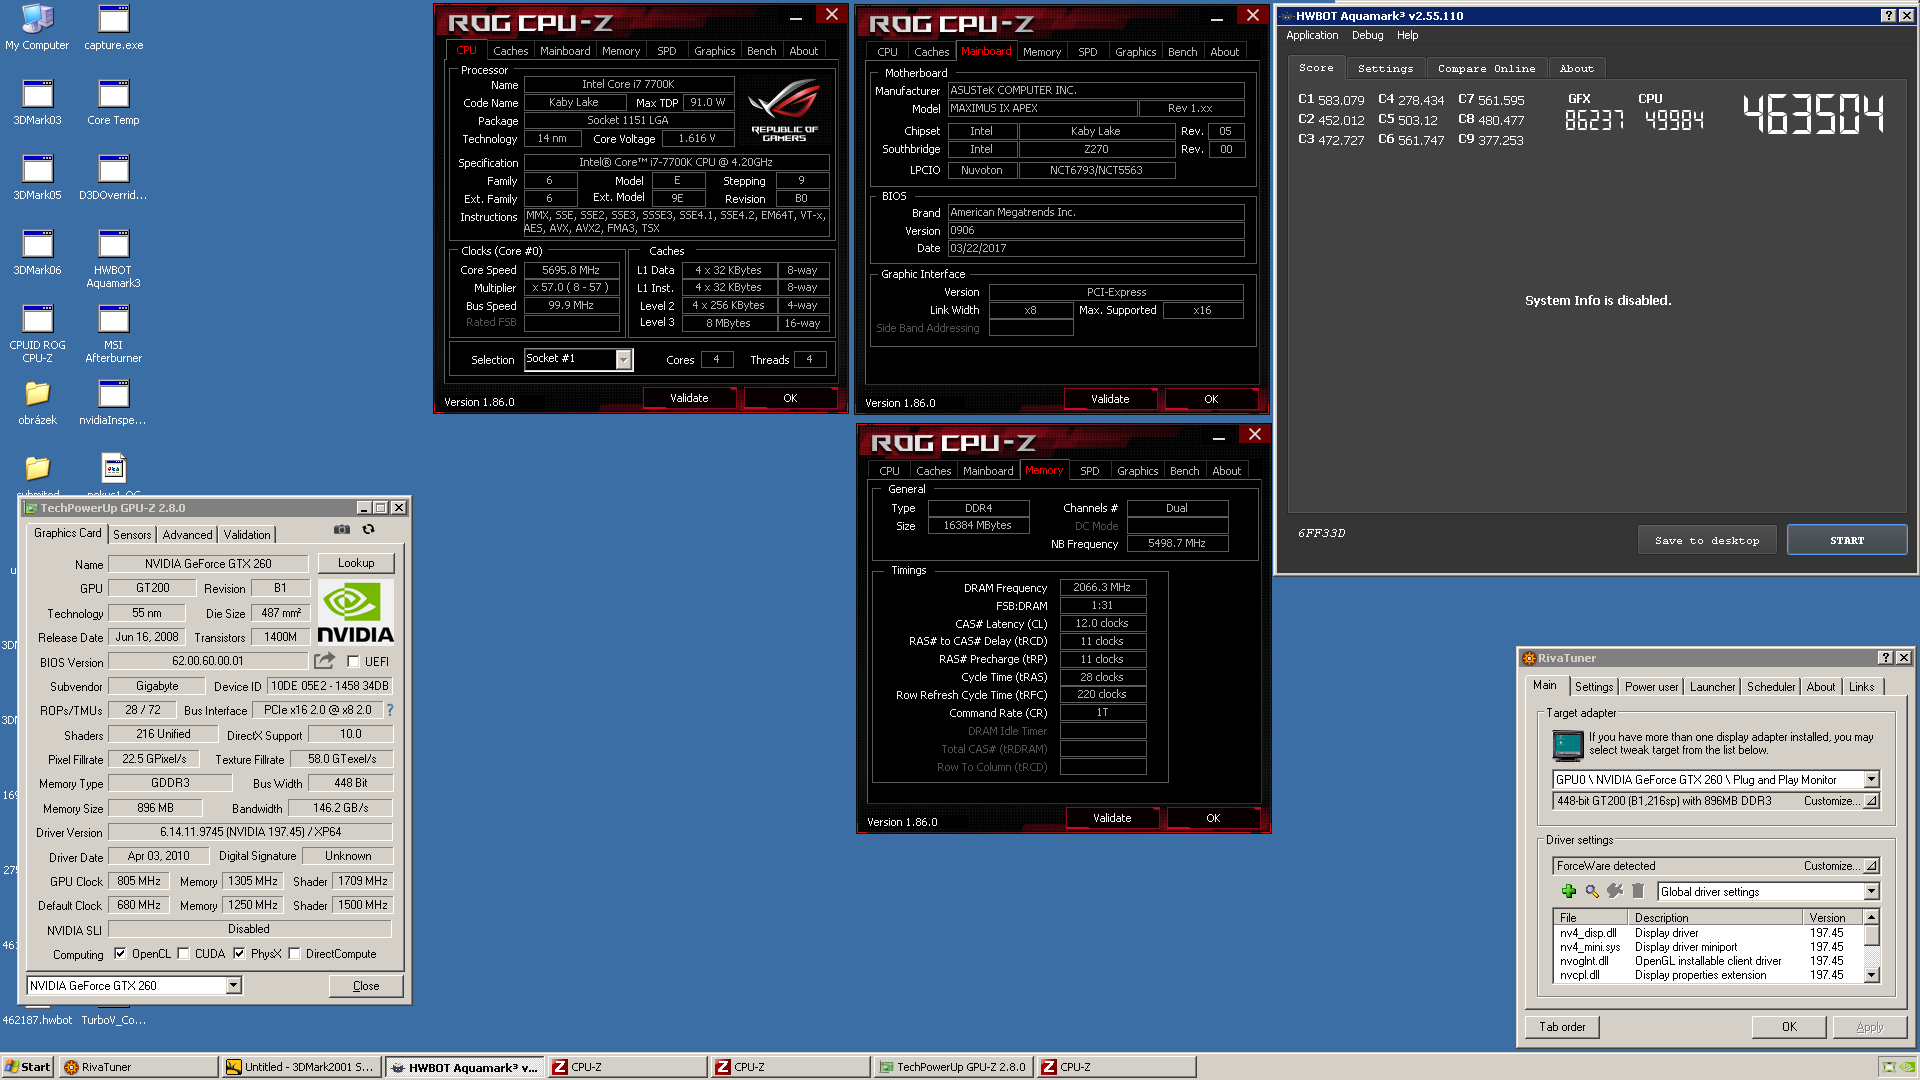Open Compare Online tab in Aquamark3
The image size is (1920, 1080).
pos(1486,68)
